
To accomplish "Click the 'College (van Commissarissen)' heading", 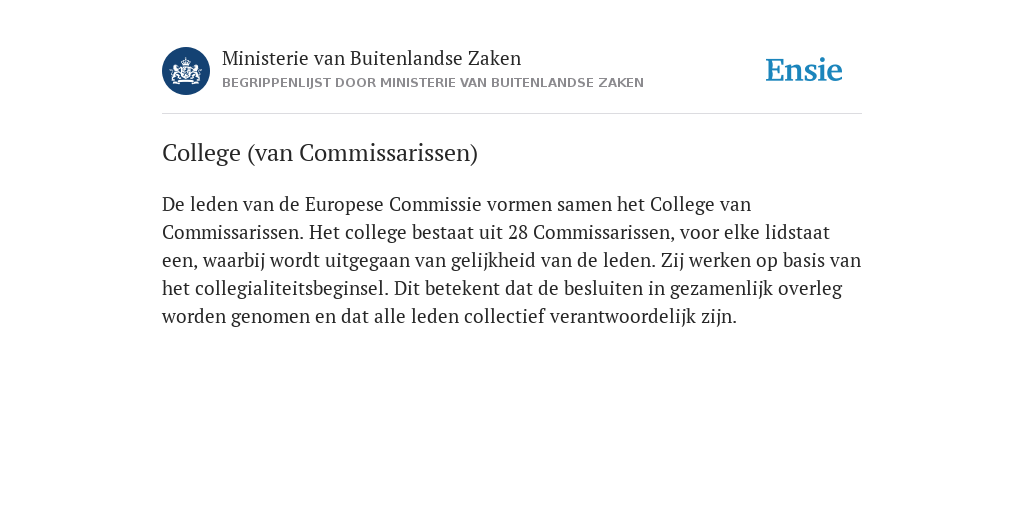I will (320, 153).
